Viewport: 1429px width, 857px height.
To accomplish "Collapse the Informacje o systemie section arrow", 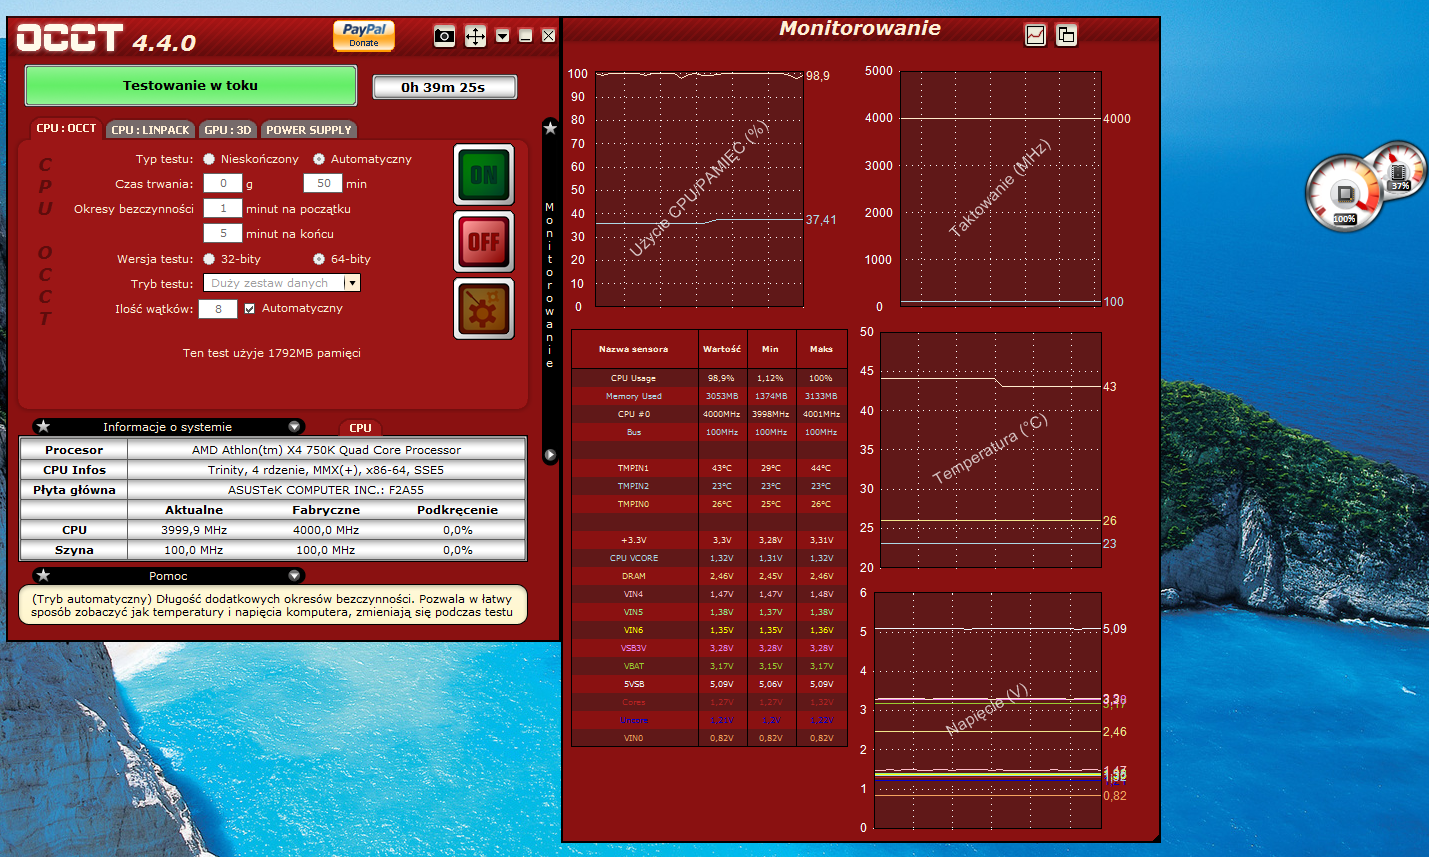I will pyautogui.click(x=294, y=426).
